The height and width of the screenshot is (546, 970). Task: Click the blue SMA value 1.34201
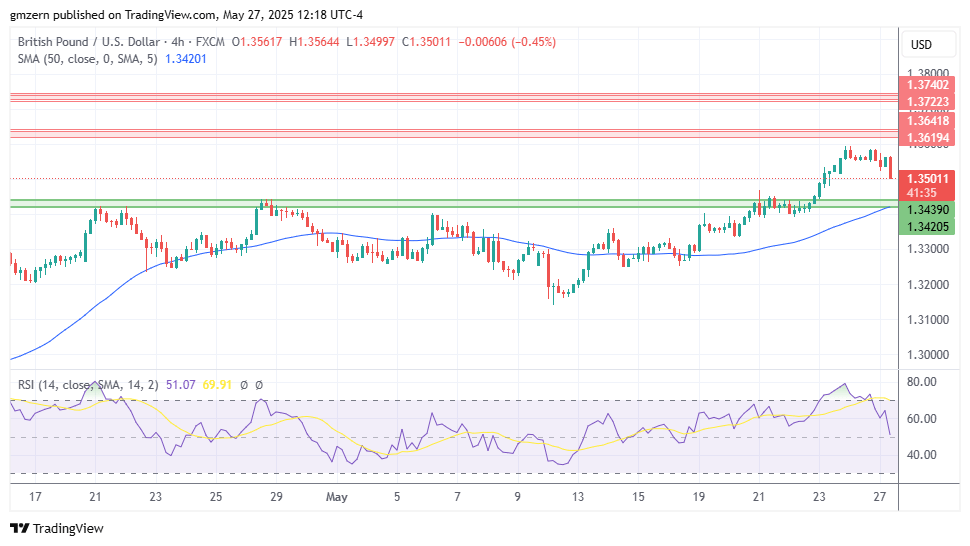[184, 58]
